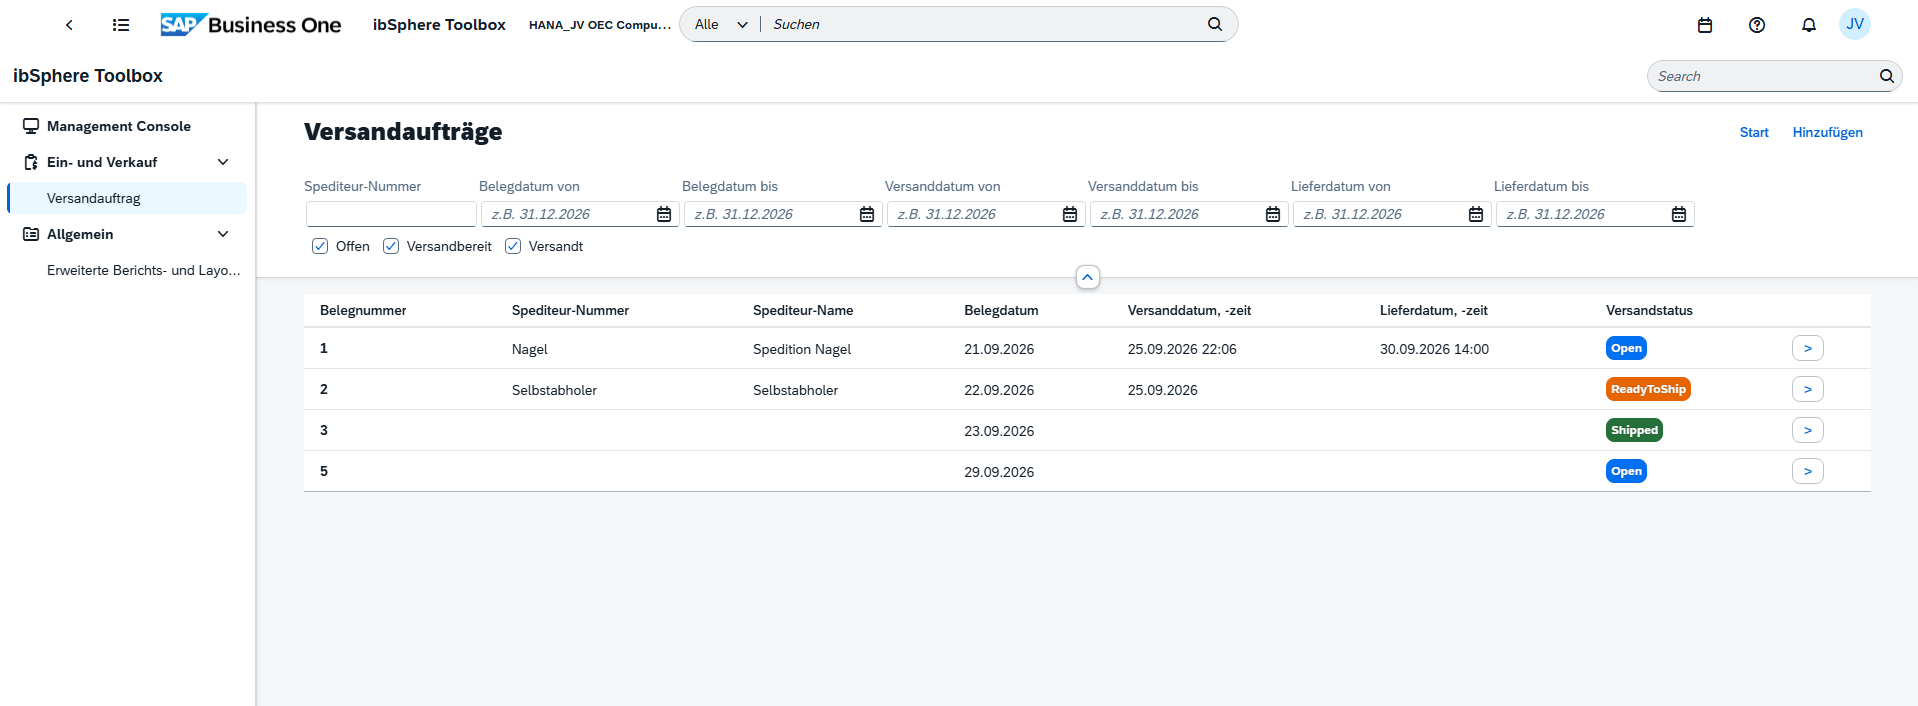Click HANA_JV OEC Compu... company label

click(x=600, y=25)
